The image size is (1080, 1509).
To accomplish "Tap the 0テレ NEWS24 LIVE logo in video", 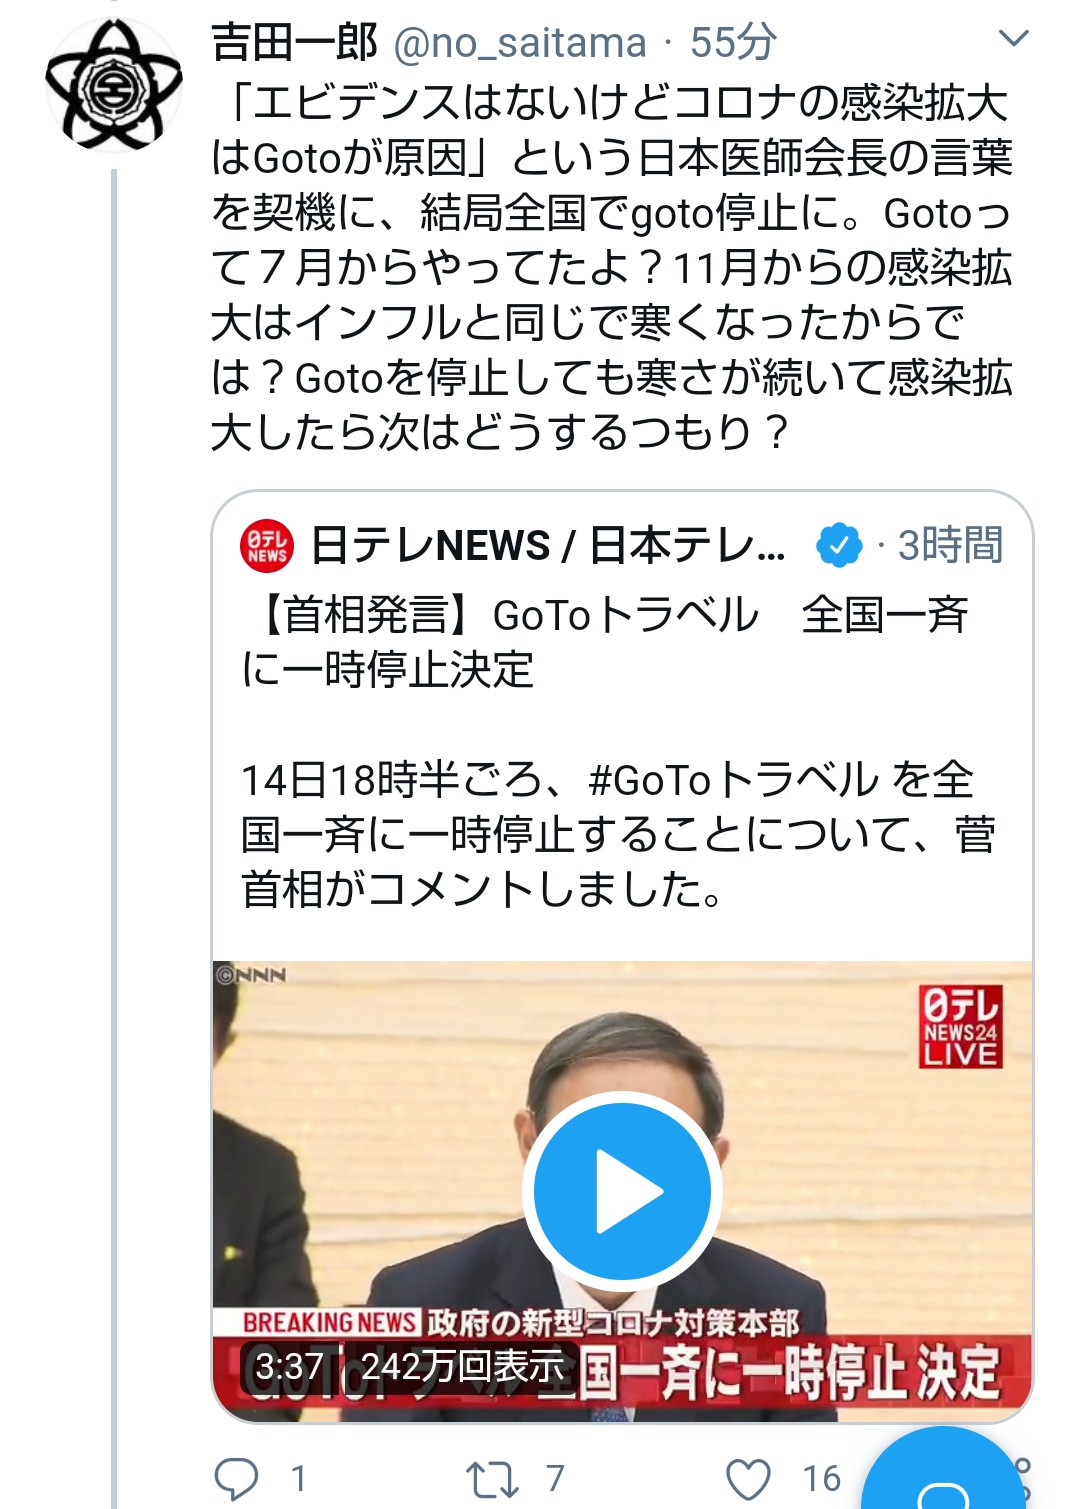I will click(961, 1027).
